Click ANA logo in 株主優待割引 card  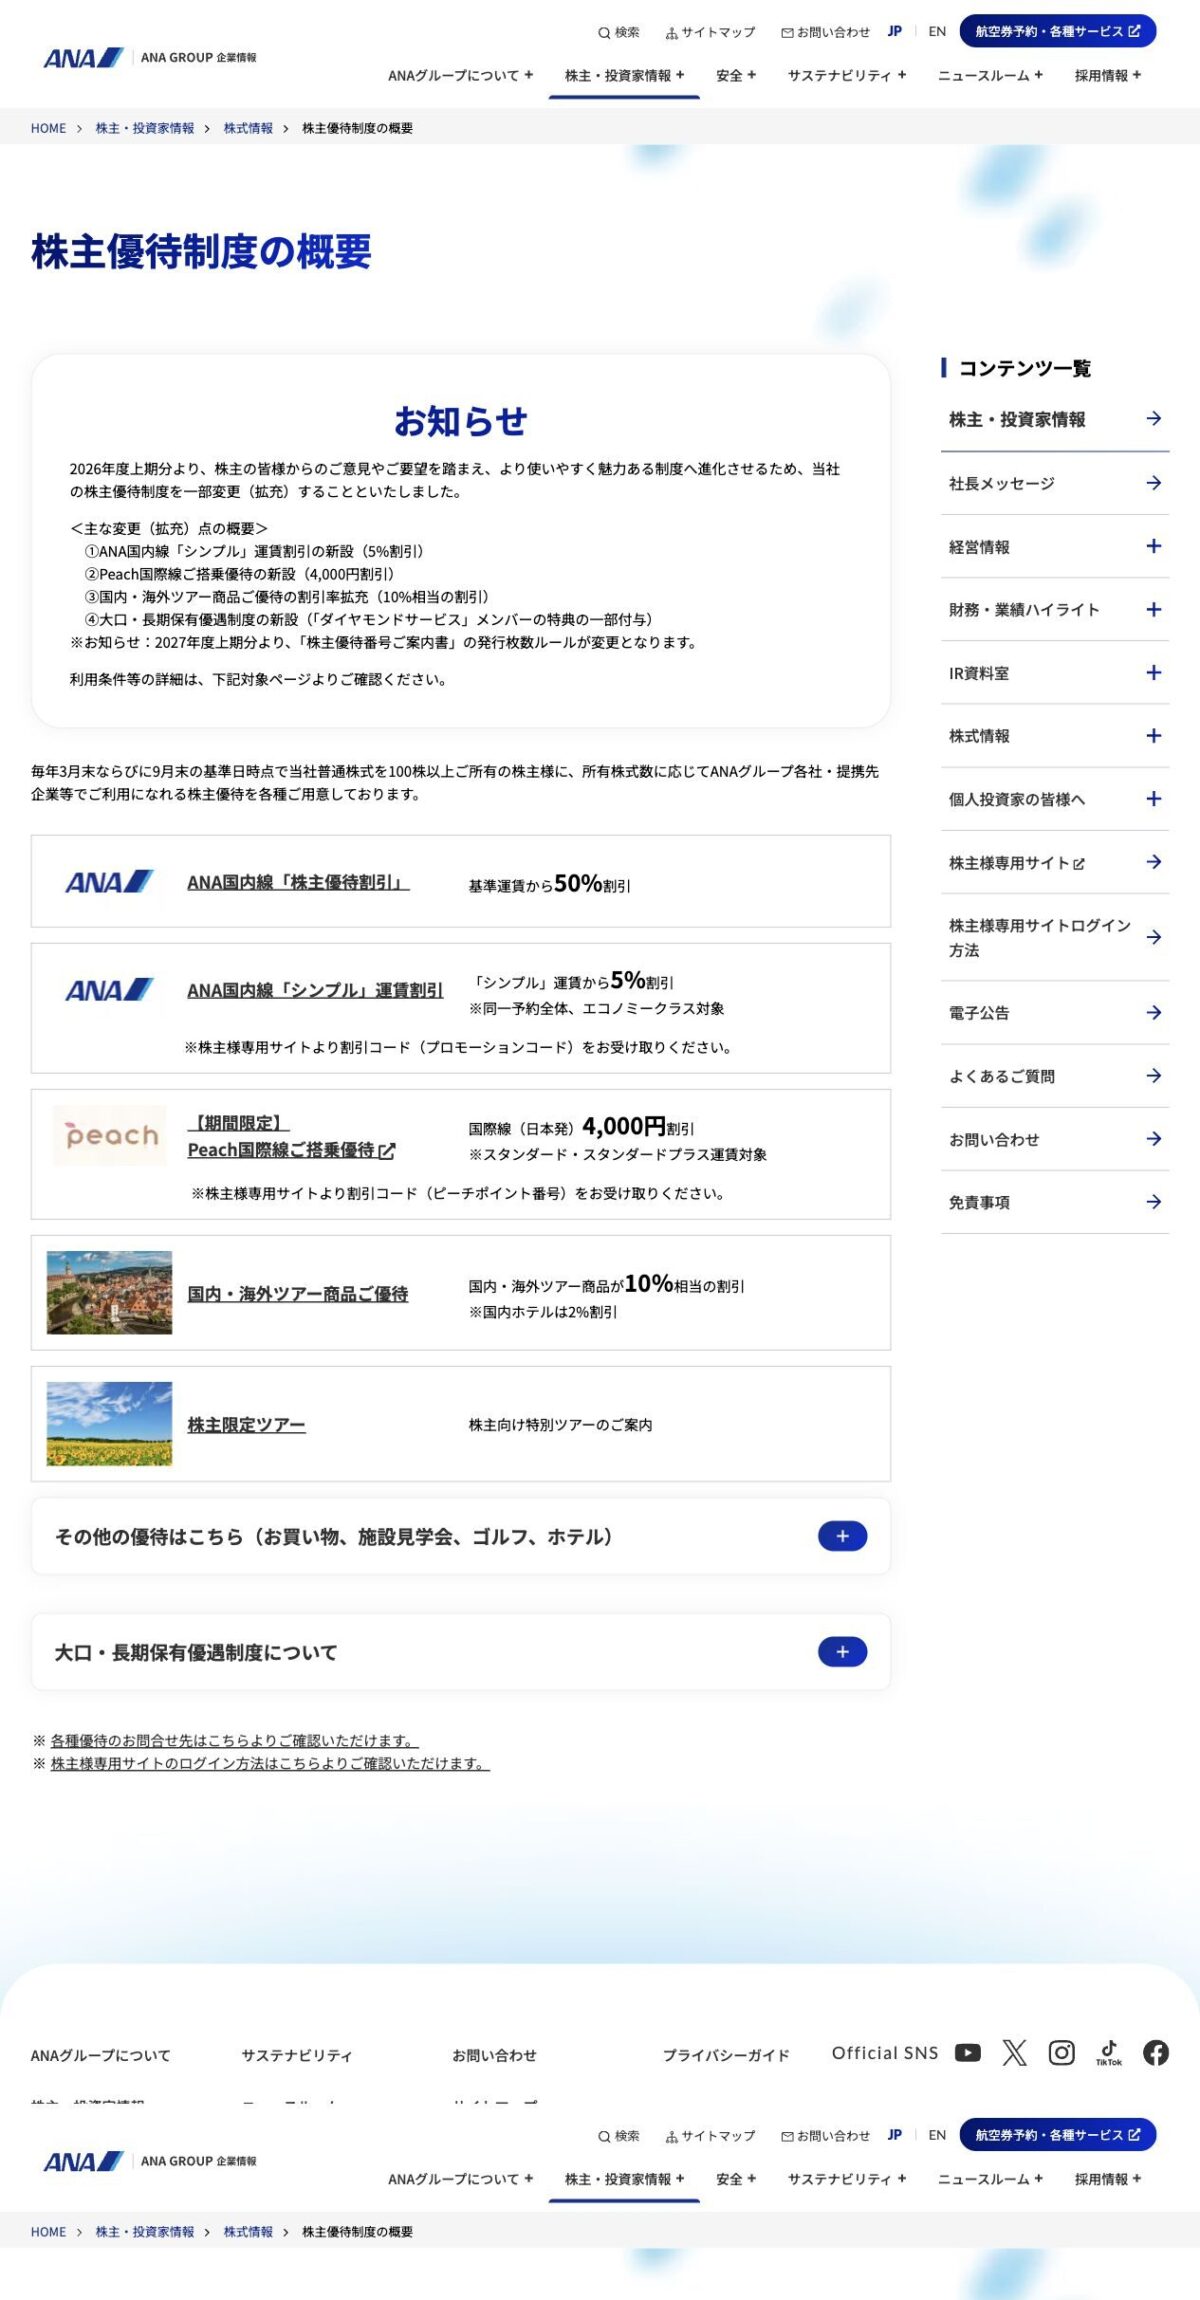(x=109, y=882)
